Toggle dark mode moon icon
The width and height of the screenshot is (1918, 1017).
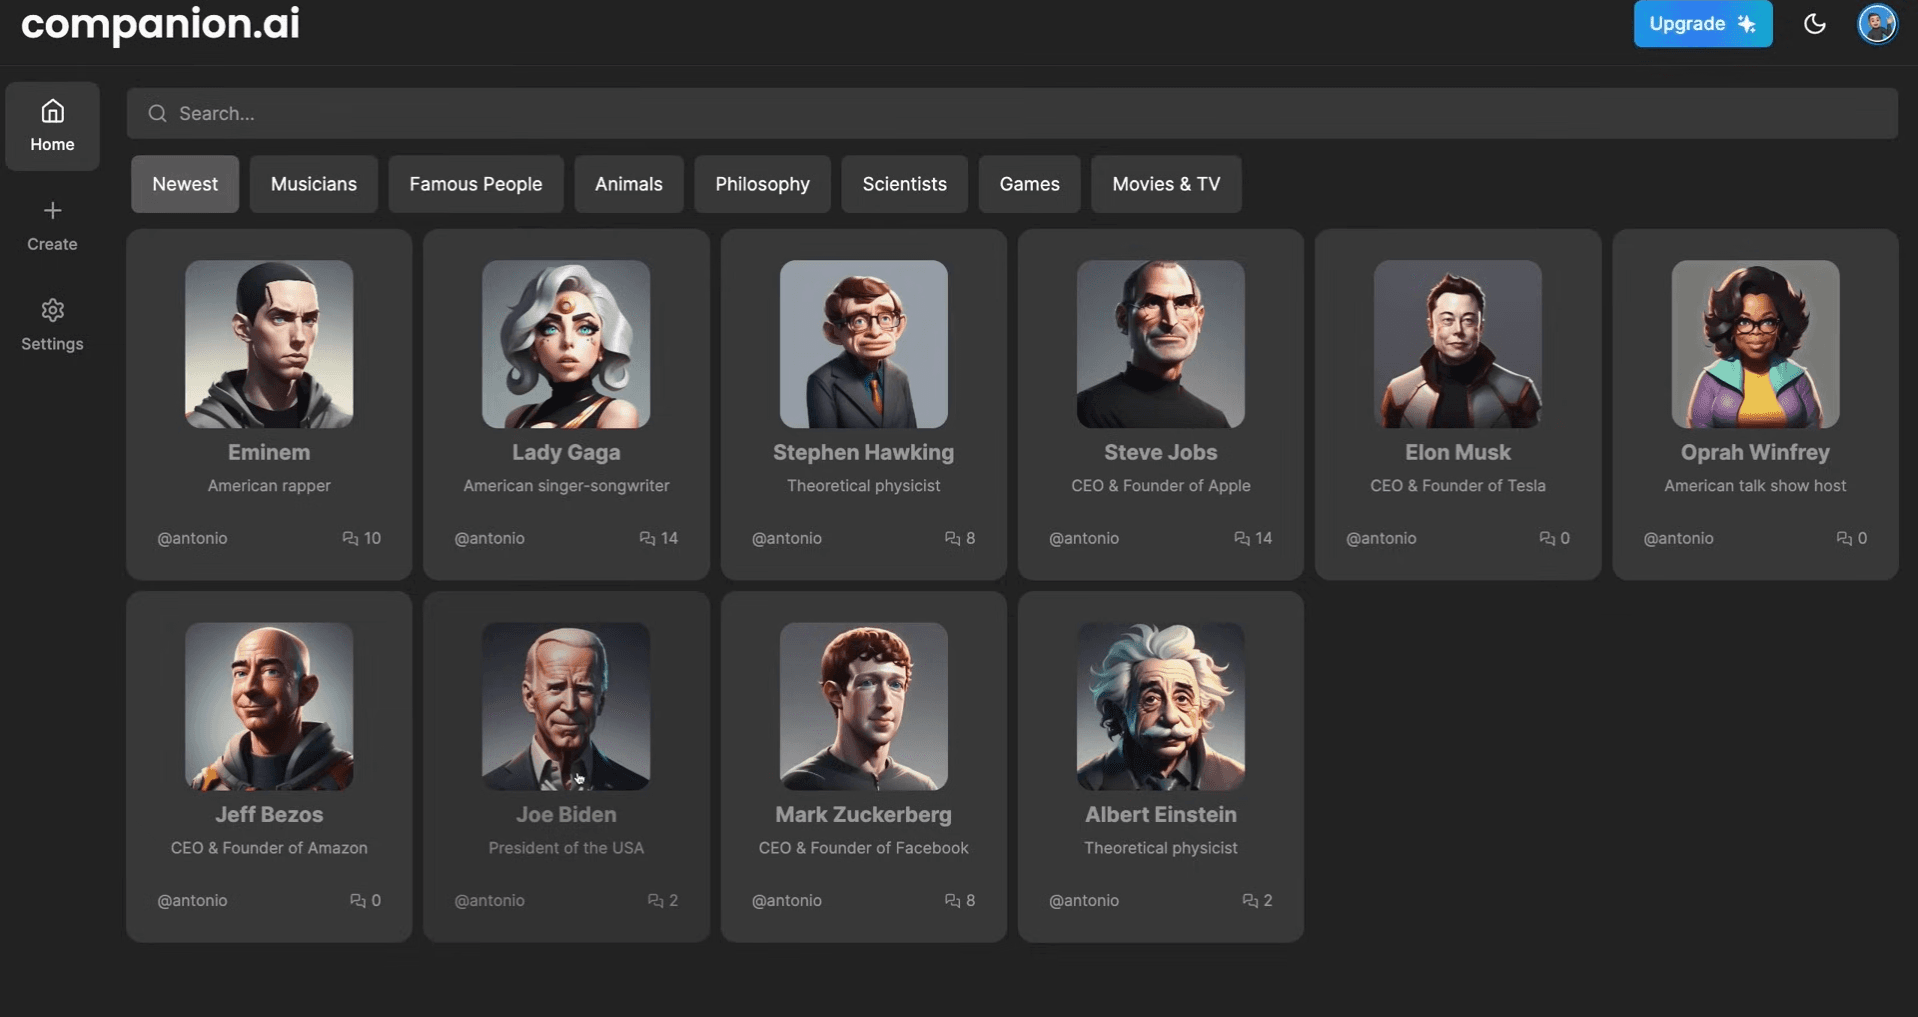1814,24
